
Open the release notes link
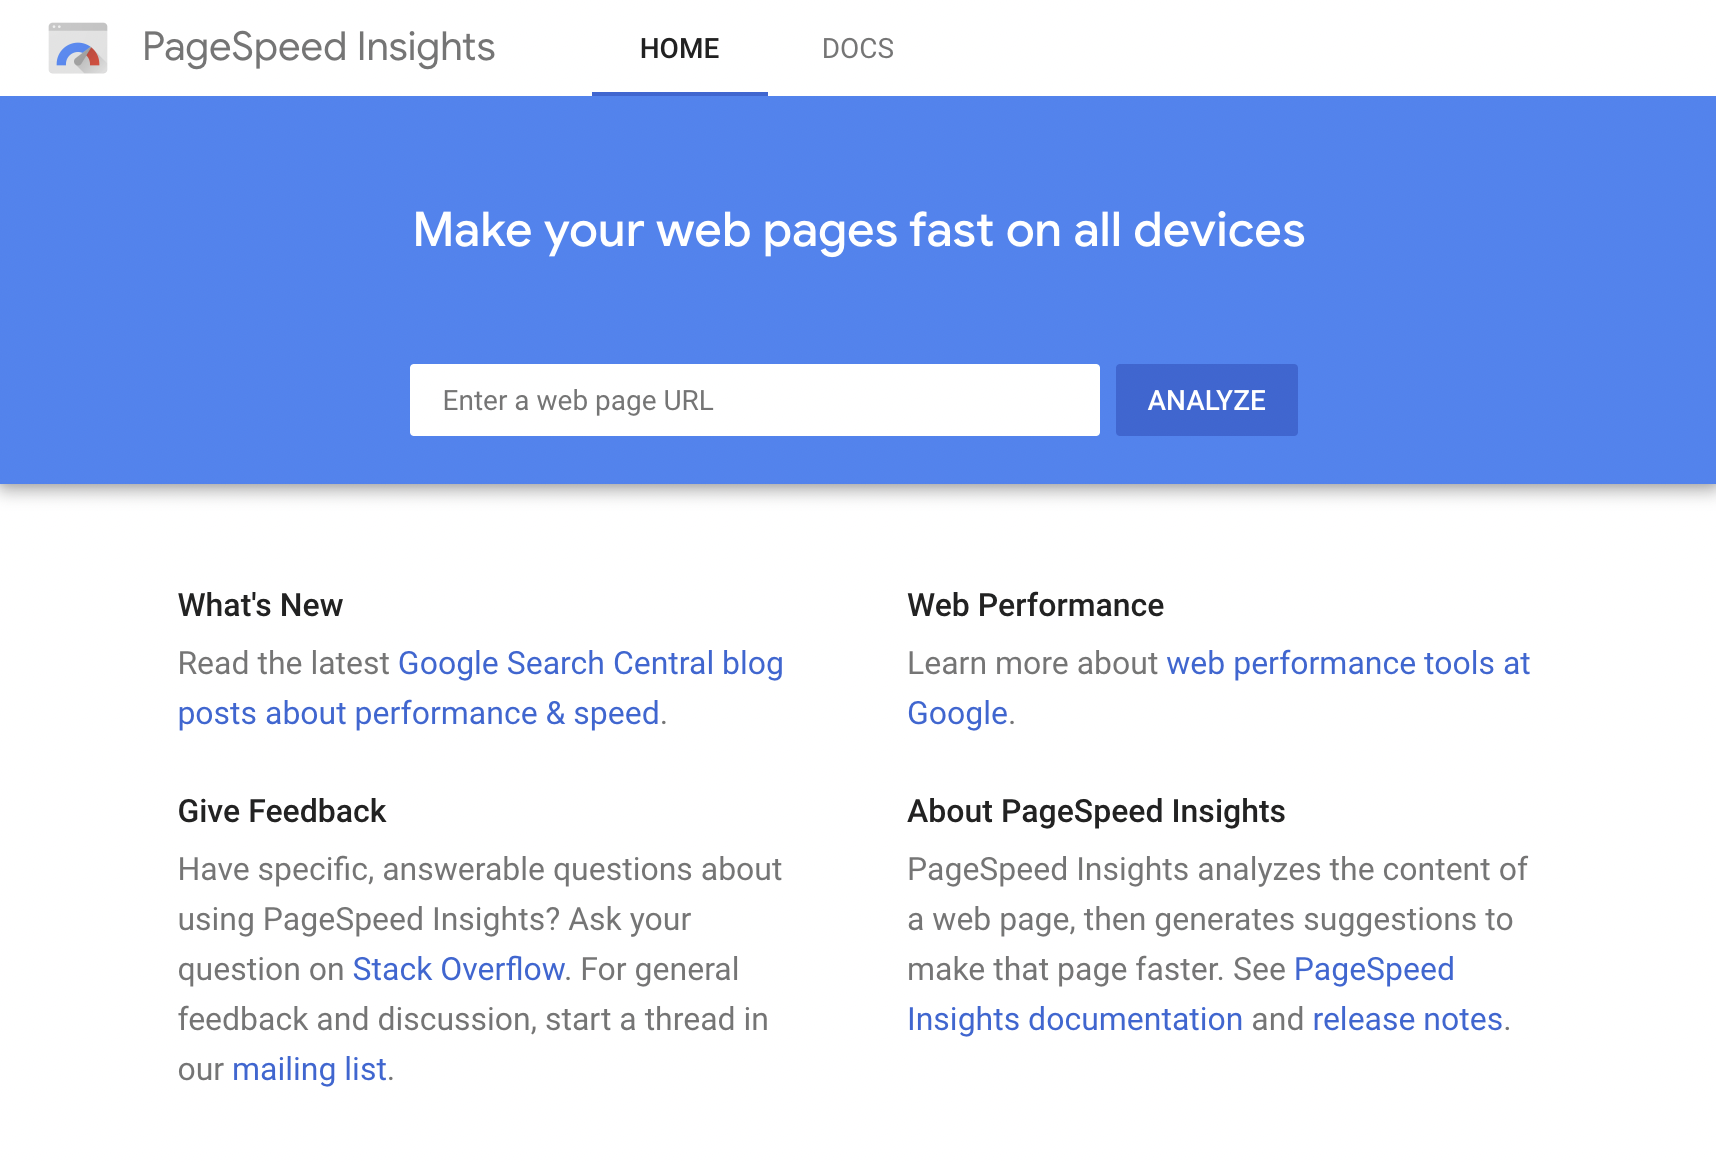[x=1408, y=1019]
